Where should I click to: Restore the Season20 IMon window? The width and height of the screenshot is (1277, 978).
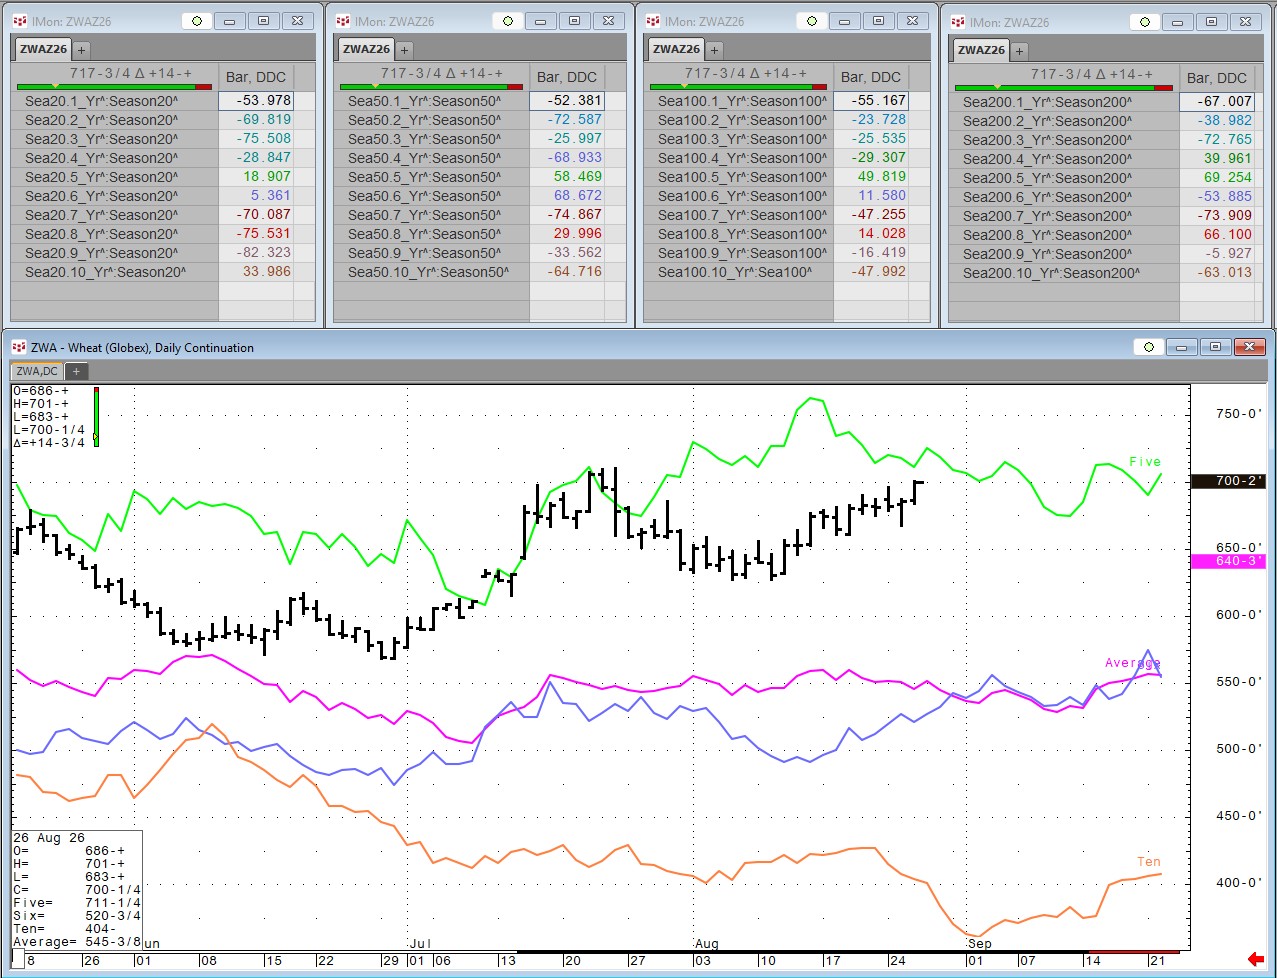[264, 21]
